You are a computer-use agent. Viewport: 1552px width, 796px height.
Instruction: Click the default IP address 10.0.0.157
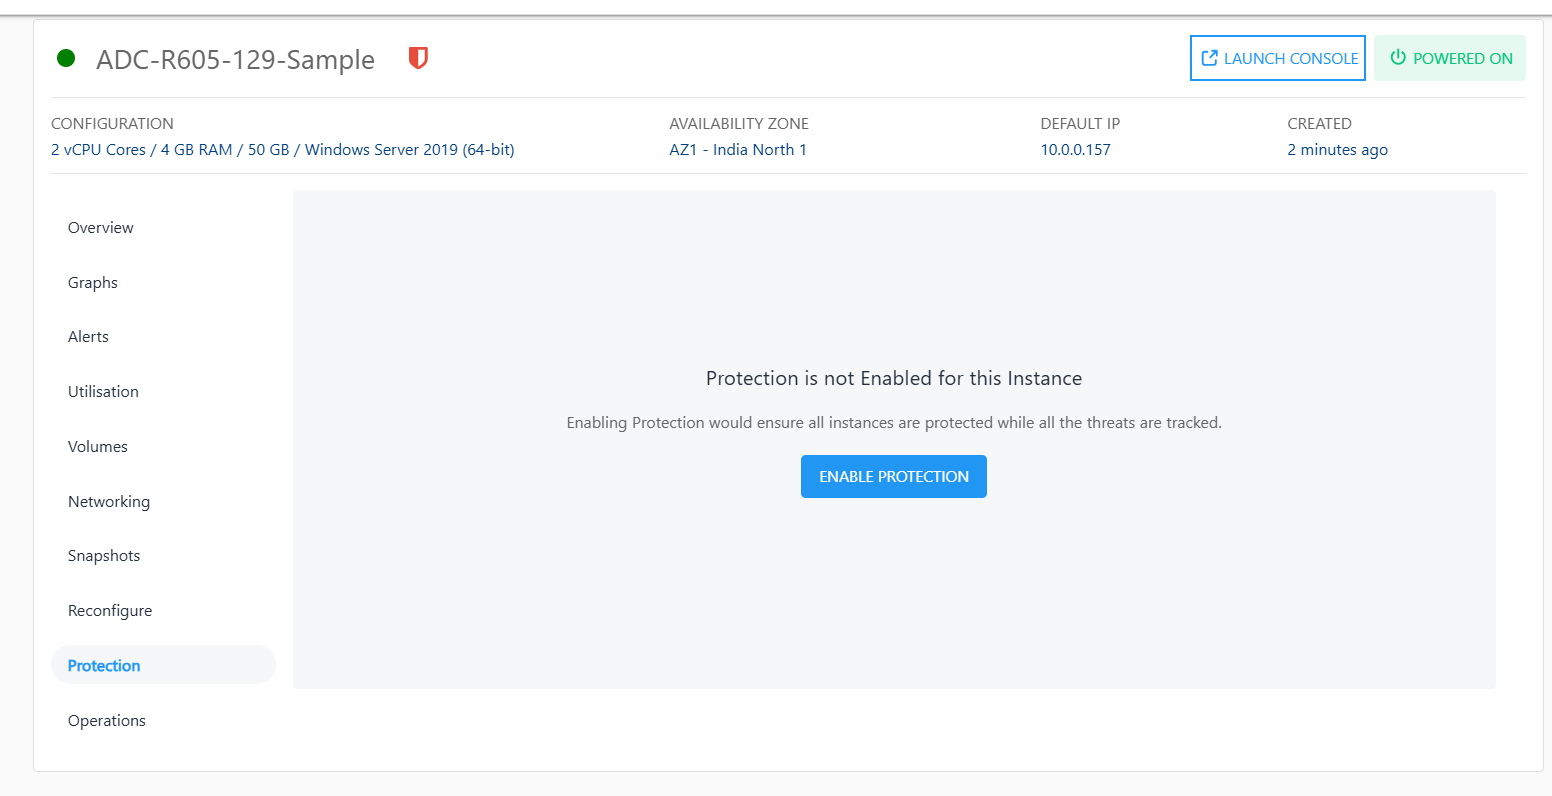[x=1075, y=149]
